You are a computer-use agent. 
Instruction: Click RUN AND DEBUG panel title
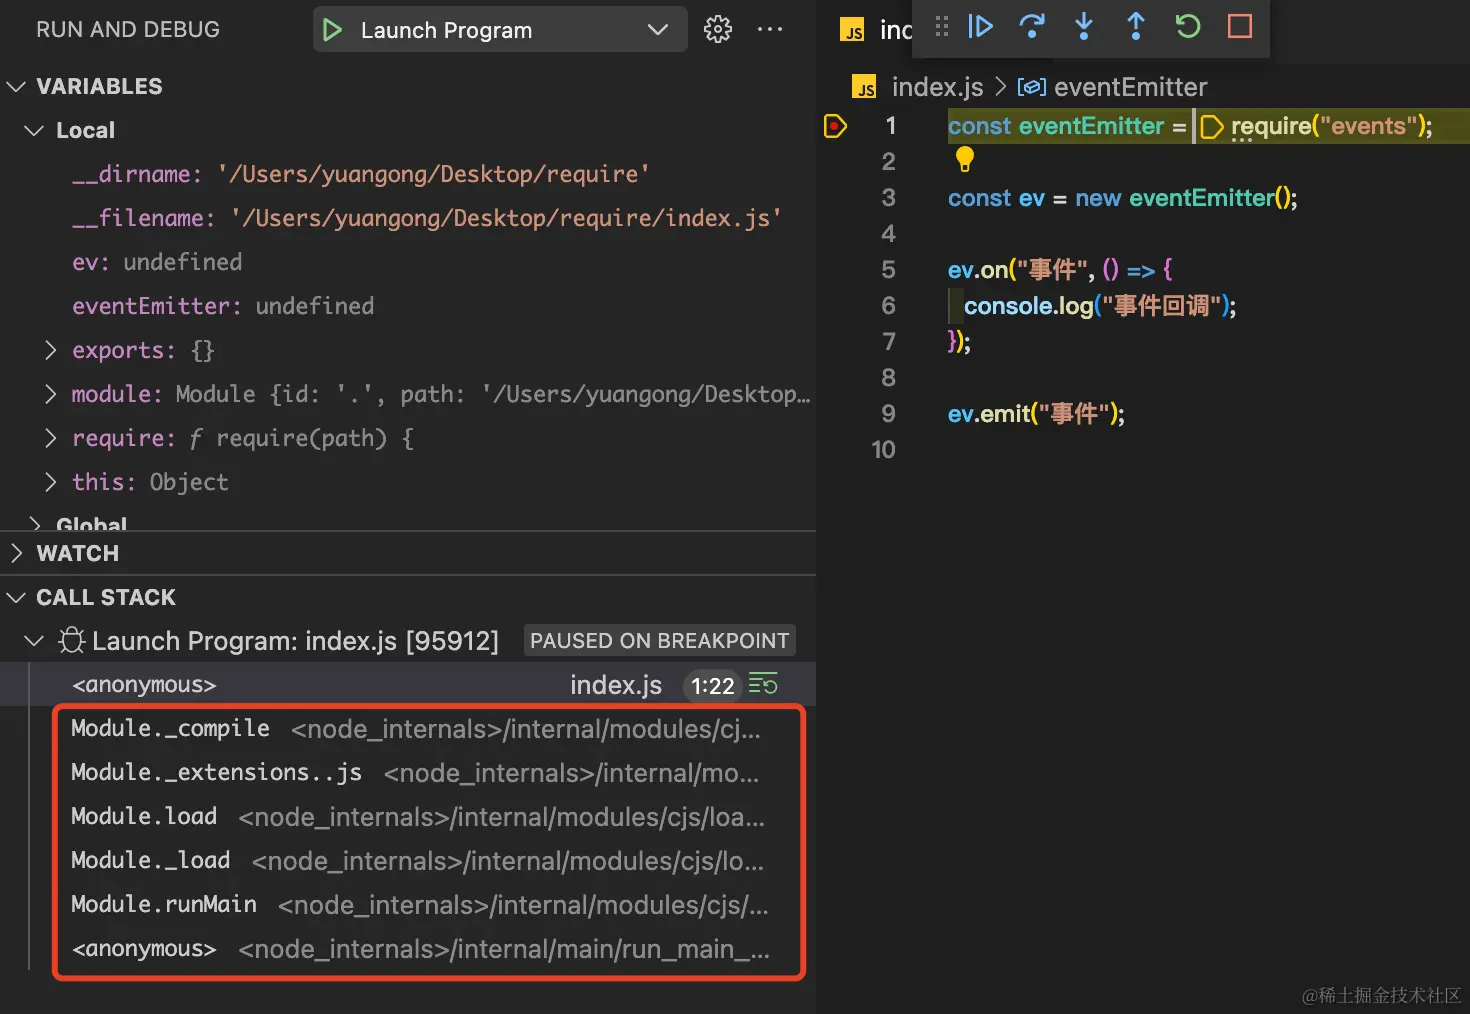(128, 30)
